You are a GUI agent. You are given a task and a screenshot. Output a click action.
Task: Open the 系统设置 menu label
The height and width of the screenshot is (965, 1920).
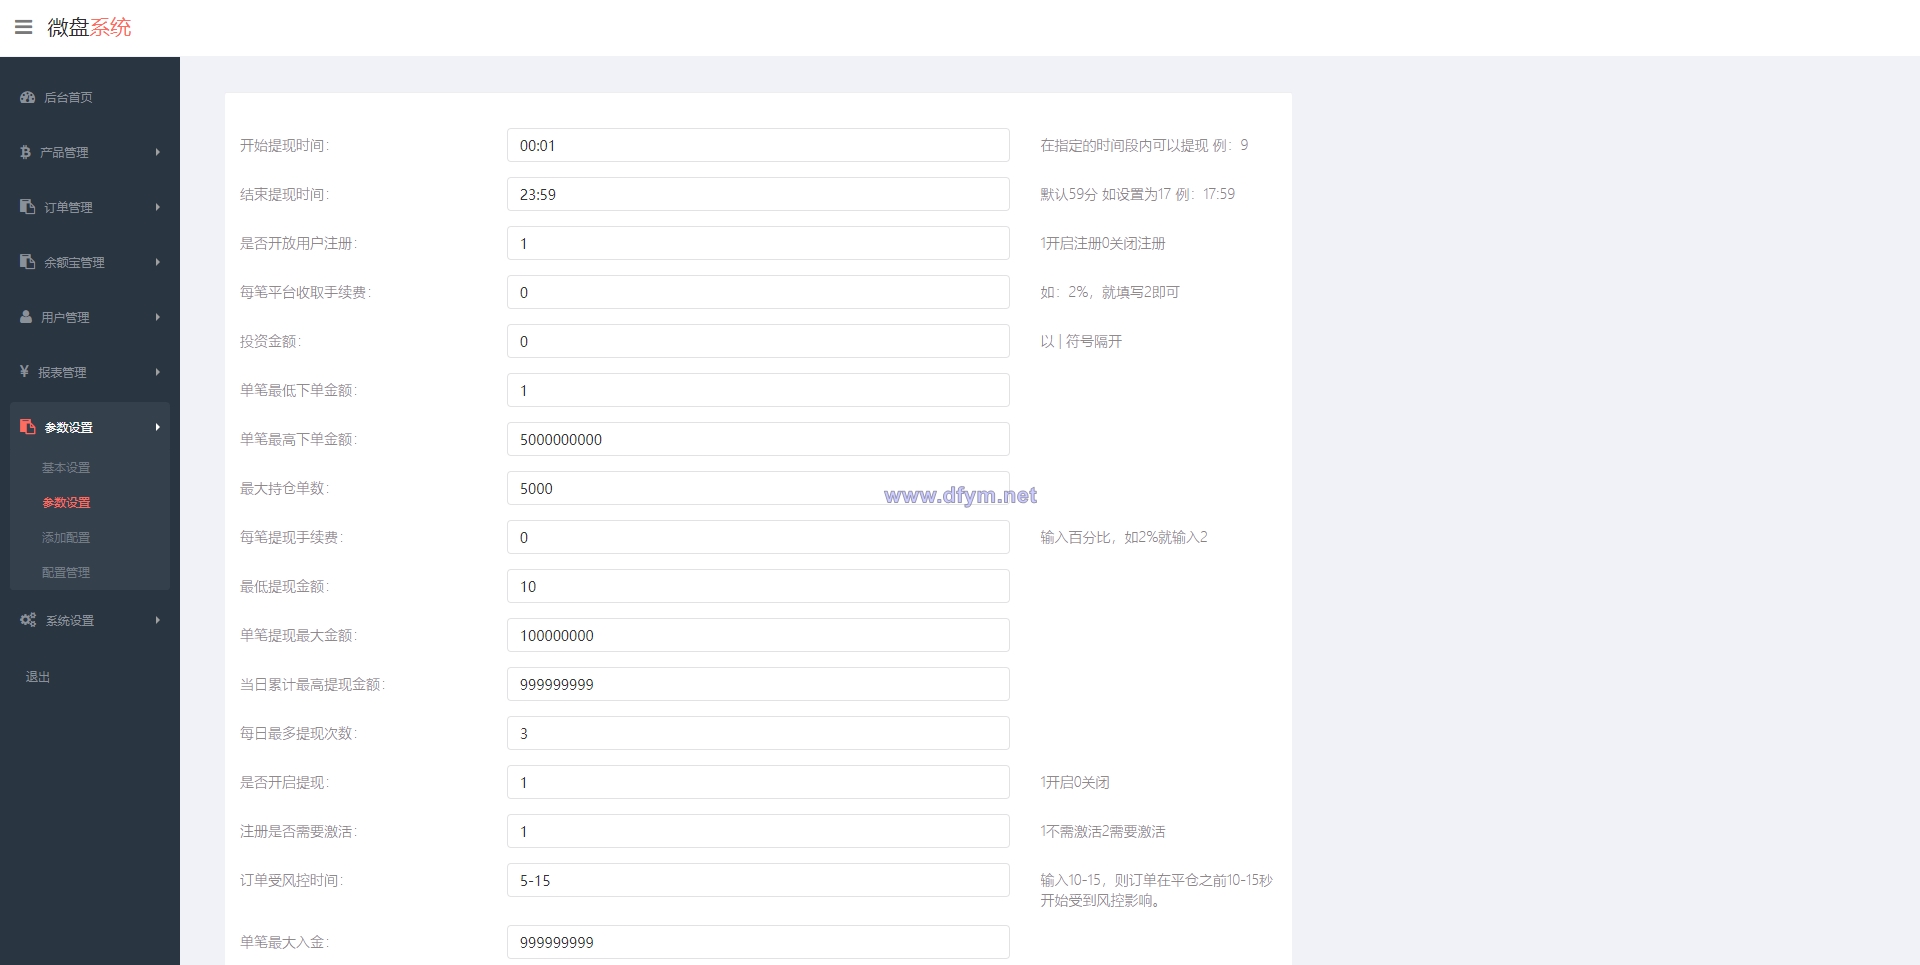(70, 620)
